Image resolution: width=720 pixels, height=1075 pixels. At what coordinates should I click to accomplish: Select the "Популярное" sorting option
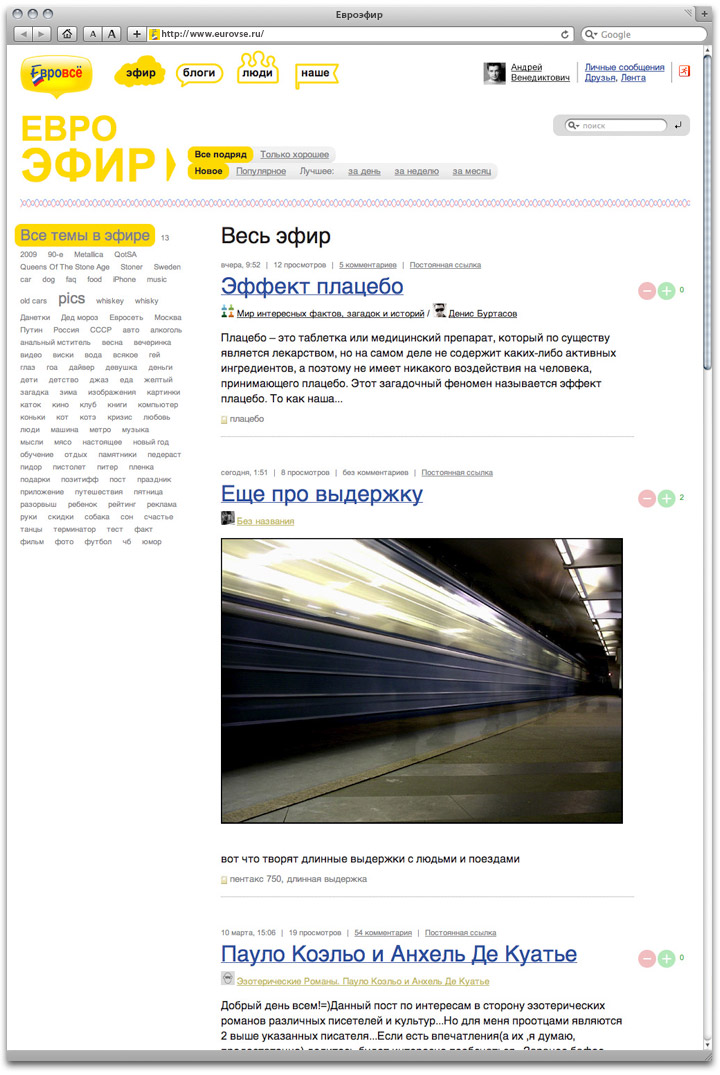click(x=261, y=172)
